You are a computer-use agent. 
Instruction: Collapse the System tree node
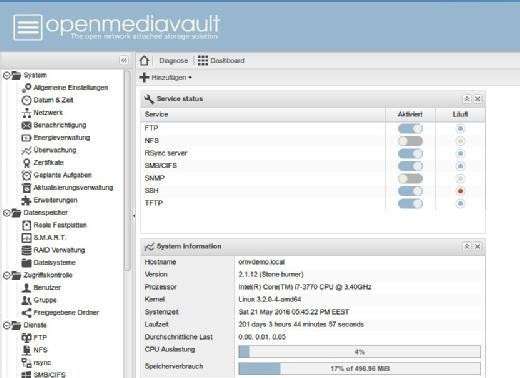7,75
